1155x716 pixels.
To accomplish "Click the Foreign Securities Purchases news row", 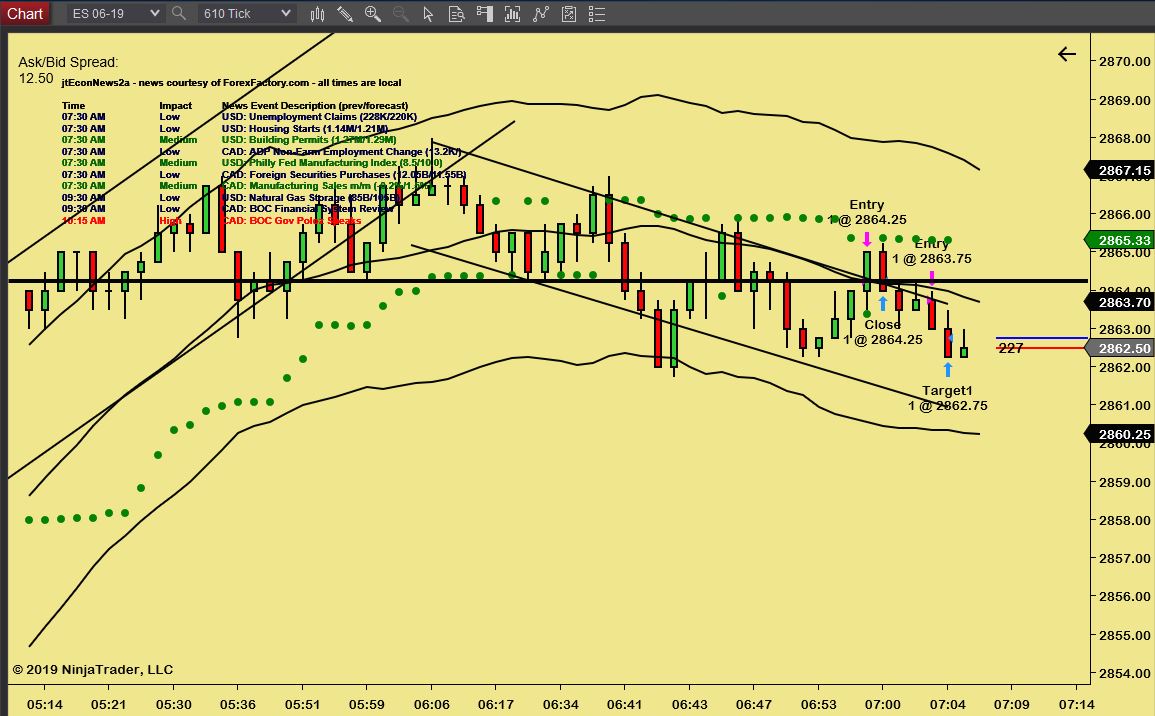I will point(264,175).
